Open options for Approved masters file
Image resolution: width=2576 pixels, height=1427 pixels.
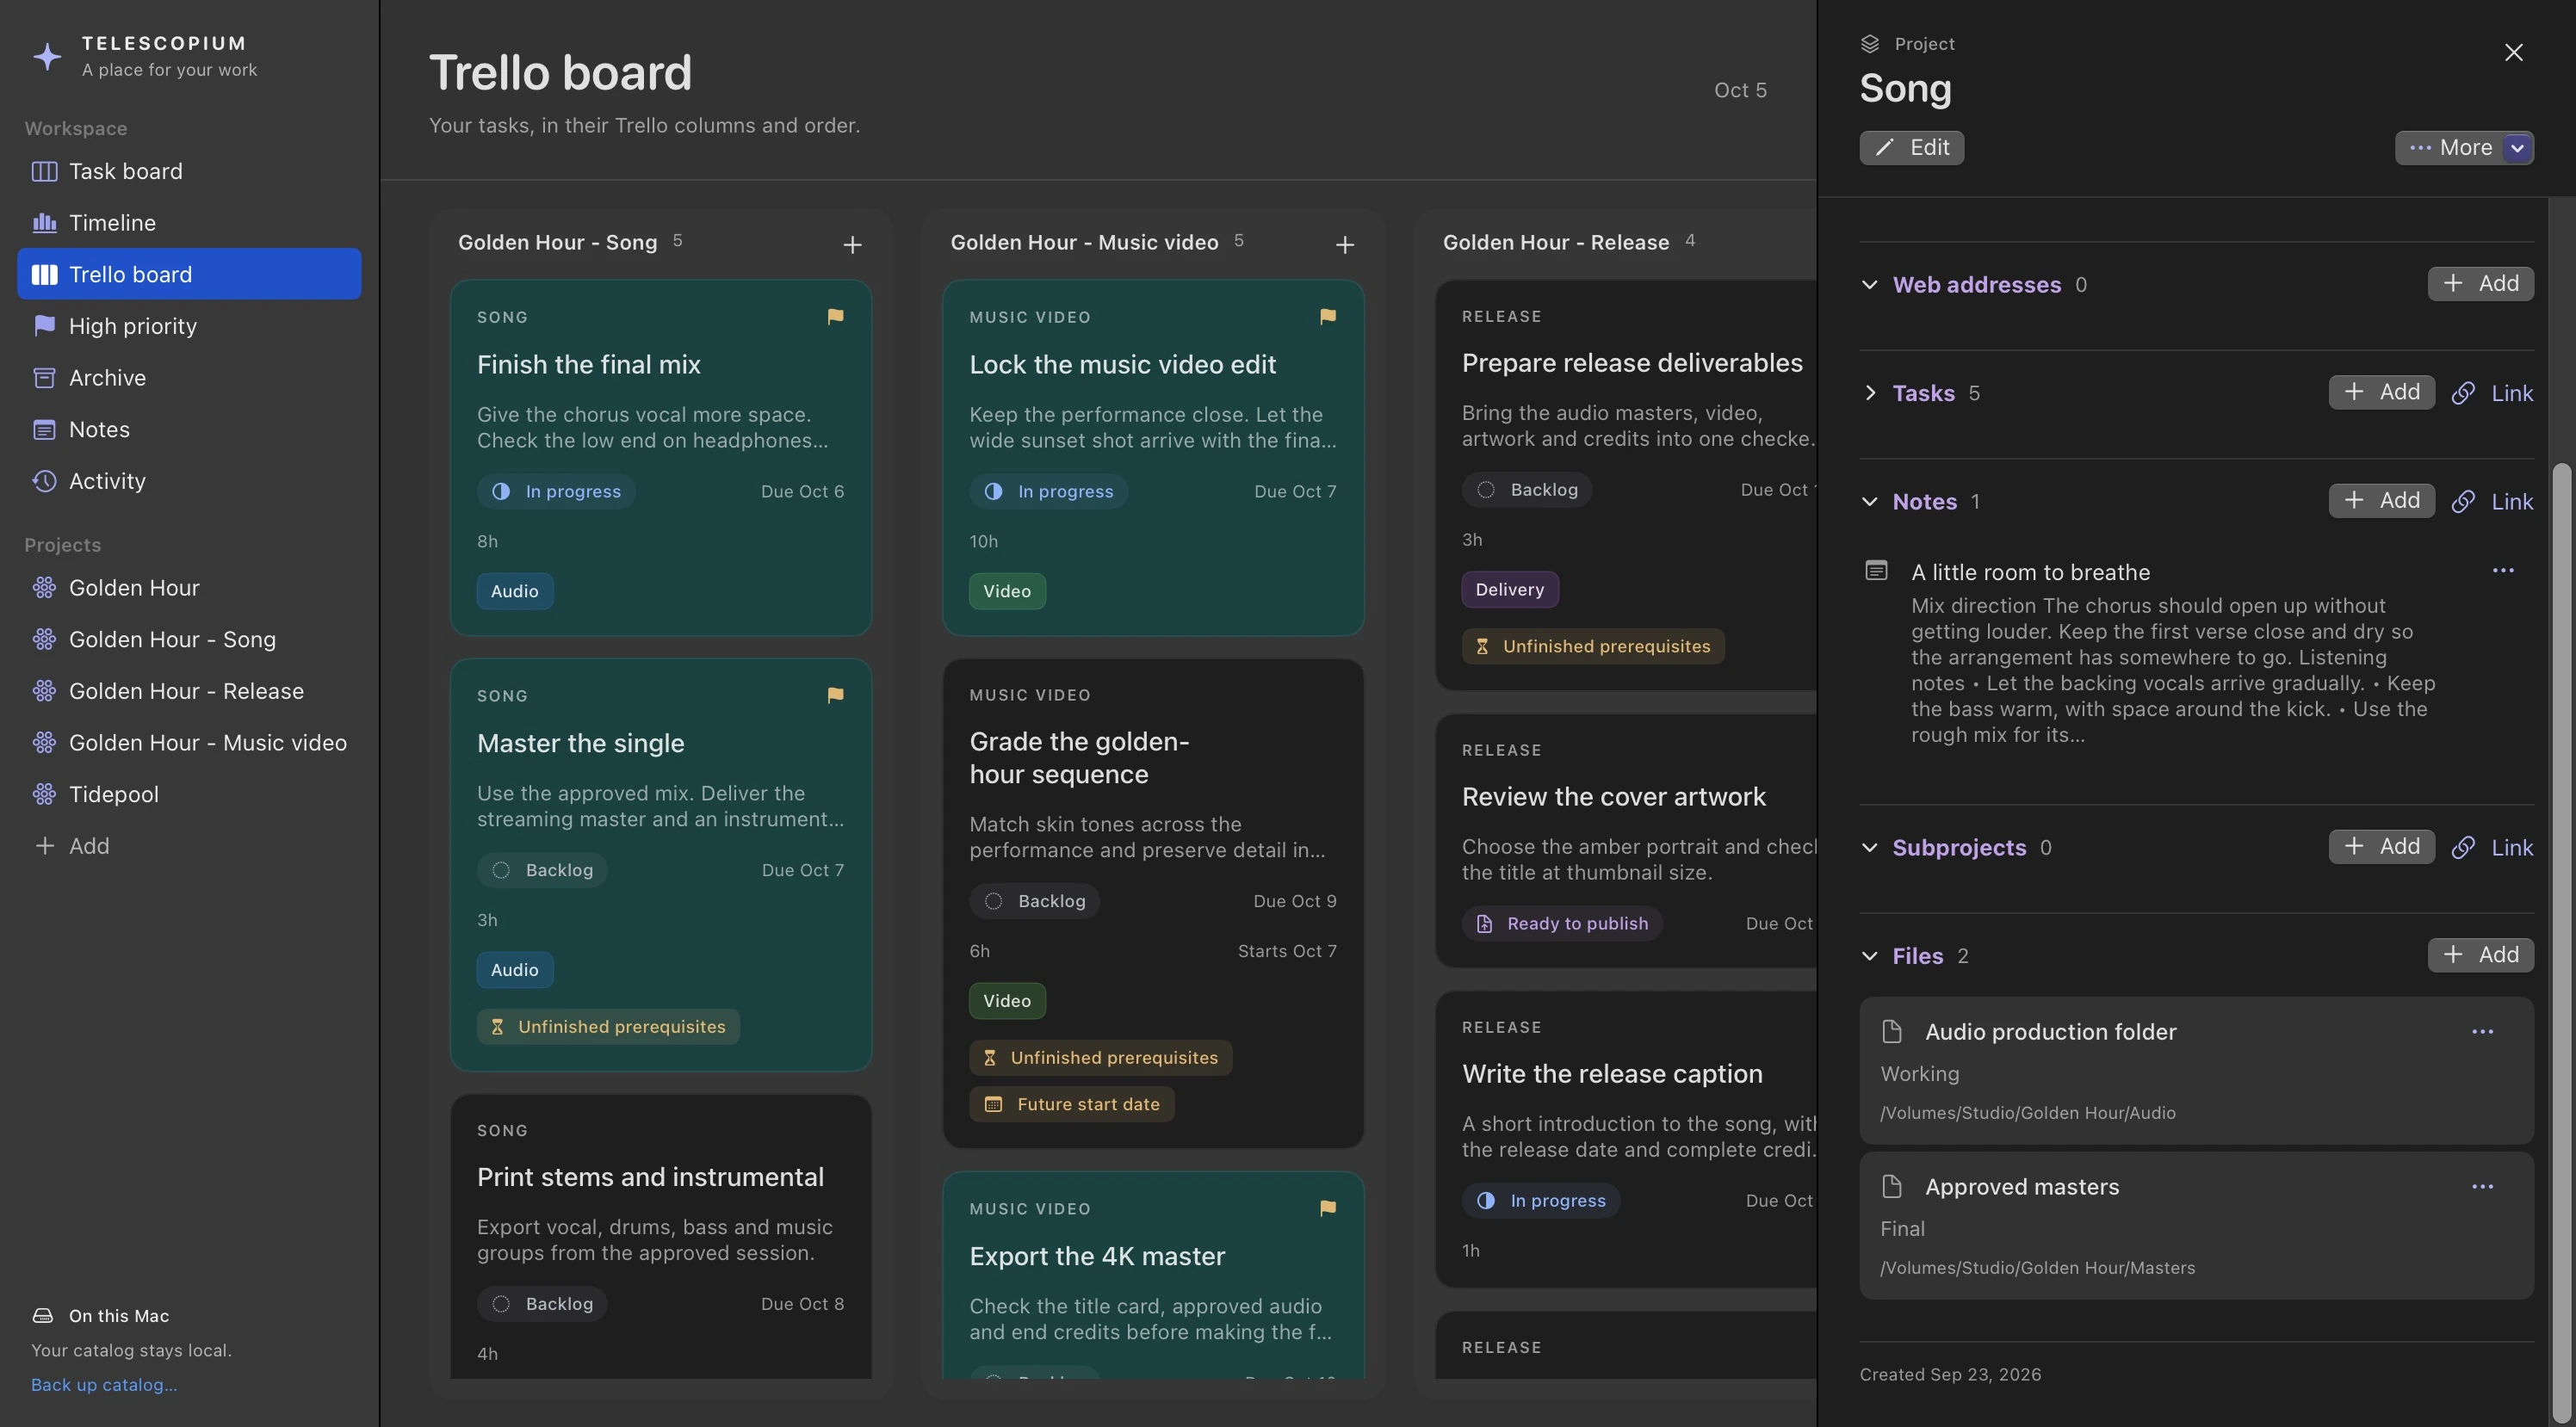(2482, 1186)
